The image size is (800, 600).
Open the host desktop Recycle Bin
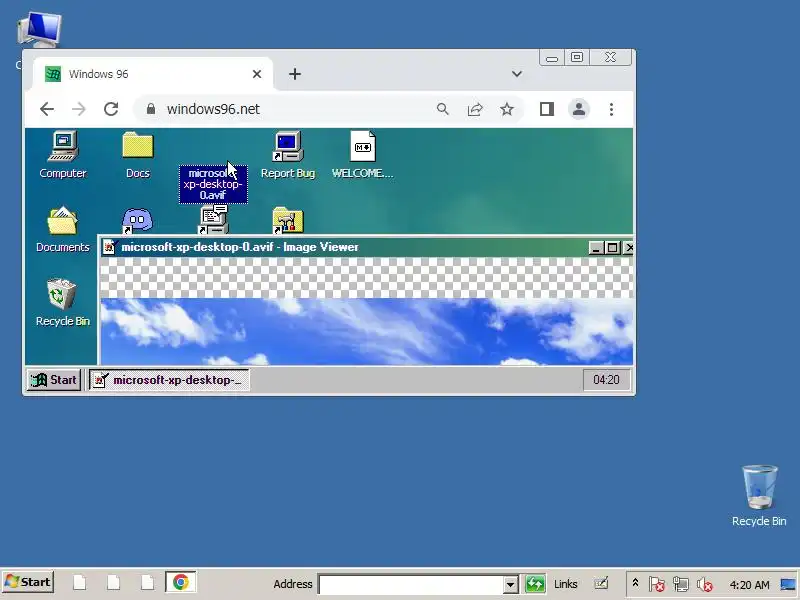click(x=759, y=495)
